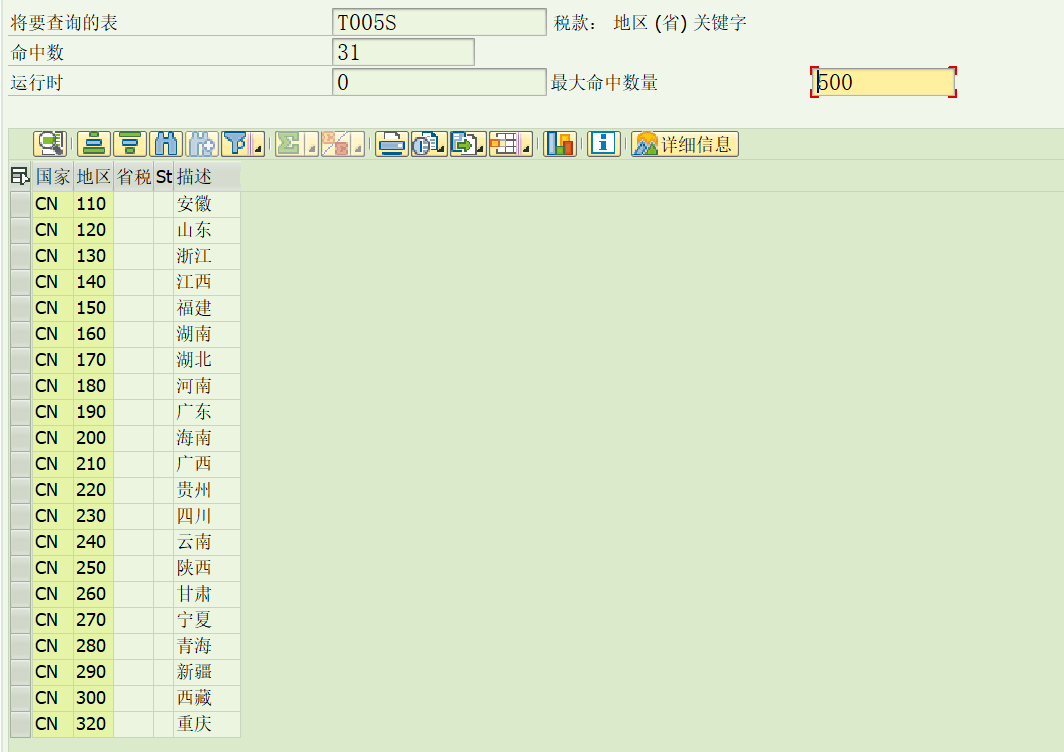Viewport: 1064px width, 752px height.
Task: Click the 描述 column header
Action: tap(194, 177)
